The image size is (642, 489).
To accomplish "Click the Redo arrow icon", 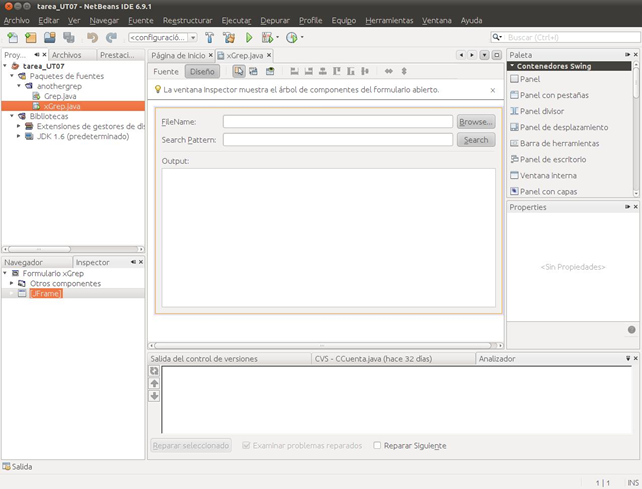I will point(111,38).
